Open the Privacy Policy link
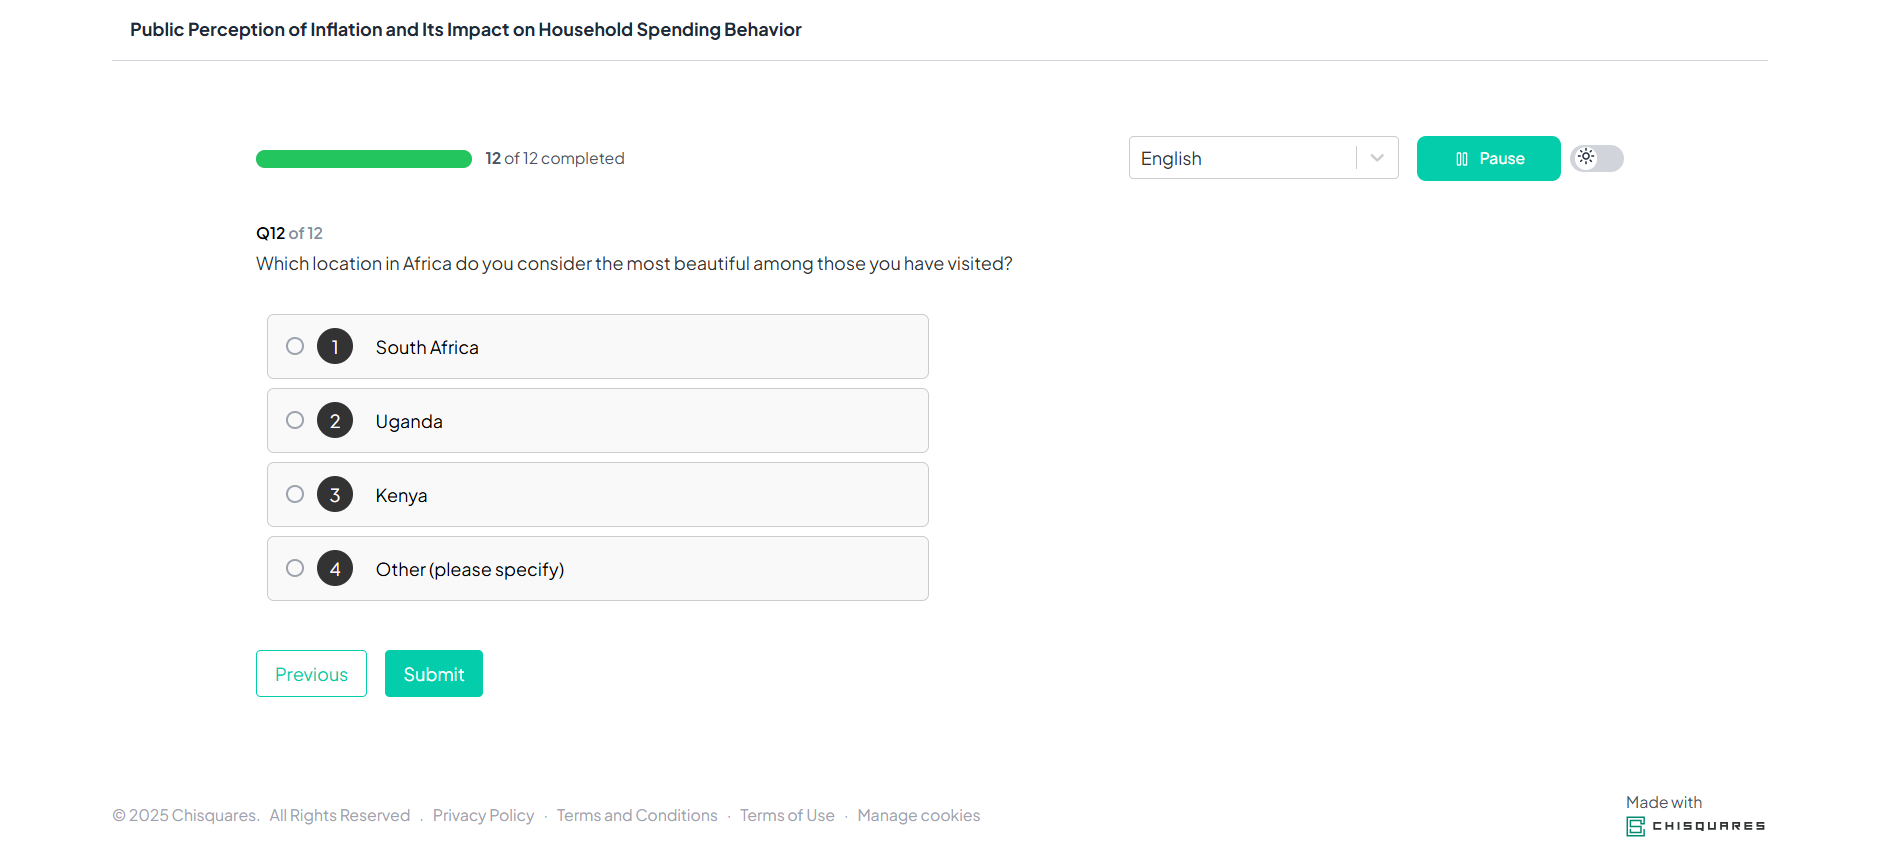This screenshot has height=852, width=1881. (483, 816)
